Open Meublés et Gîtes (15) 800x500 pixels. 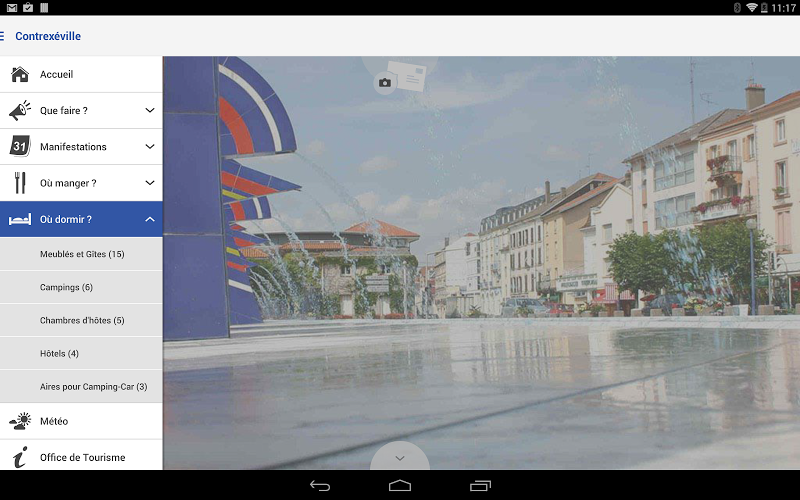coord(81,254)
